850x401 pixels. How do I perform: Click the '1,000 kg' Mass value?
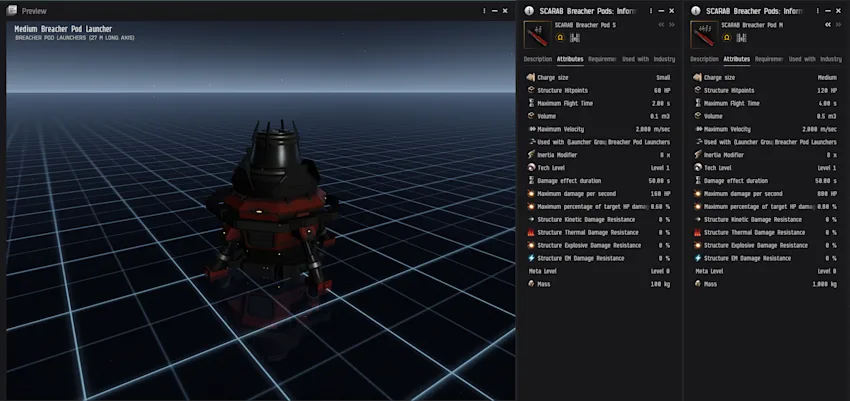(825, 284)
